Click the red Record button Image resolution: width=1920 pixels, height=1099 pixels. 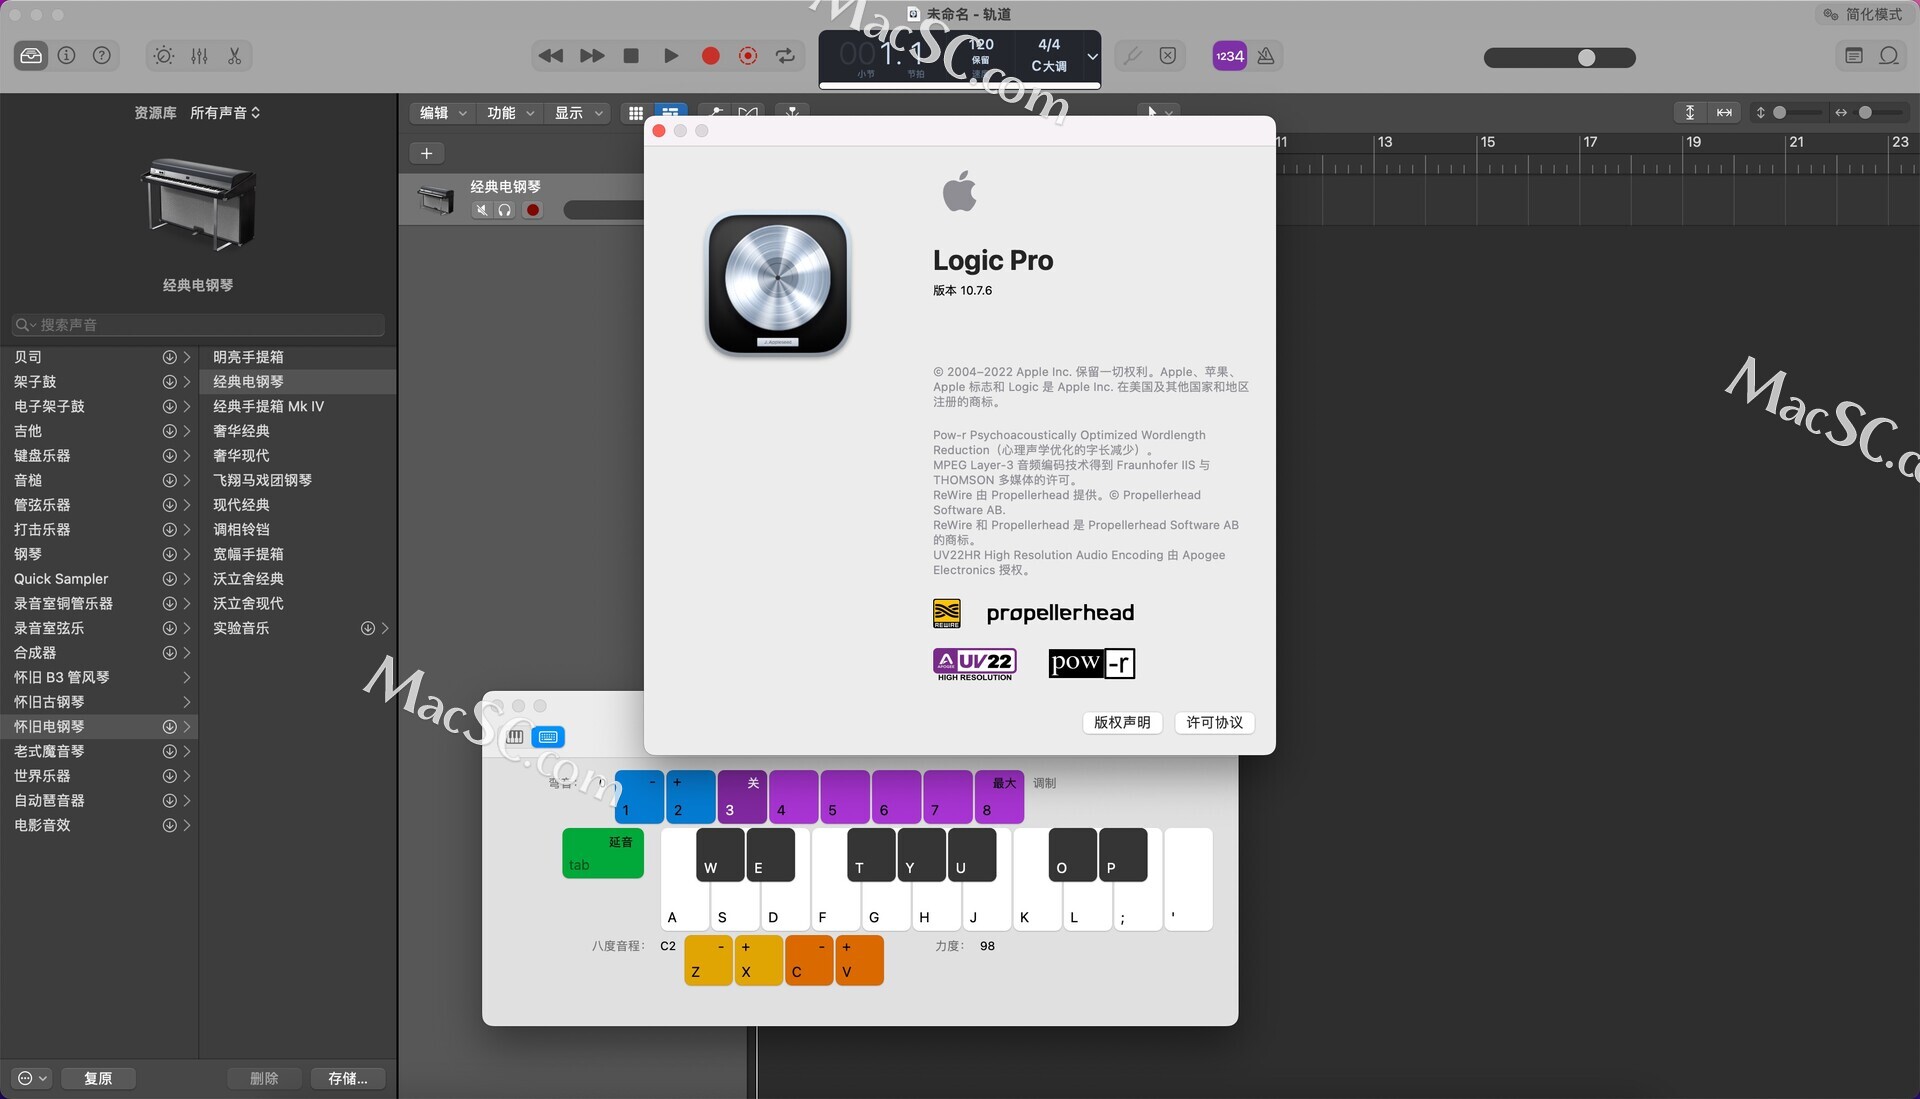click(x=710, y=56)
